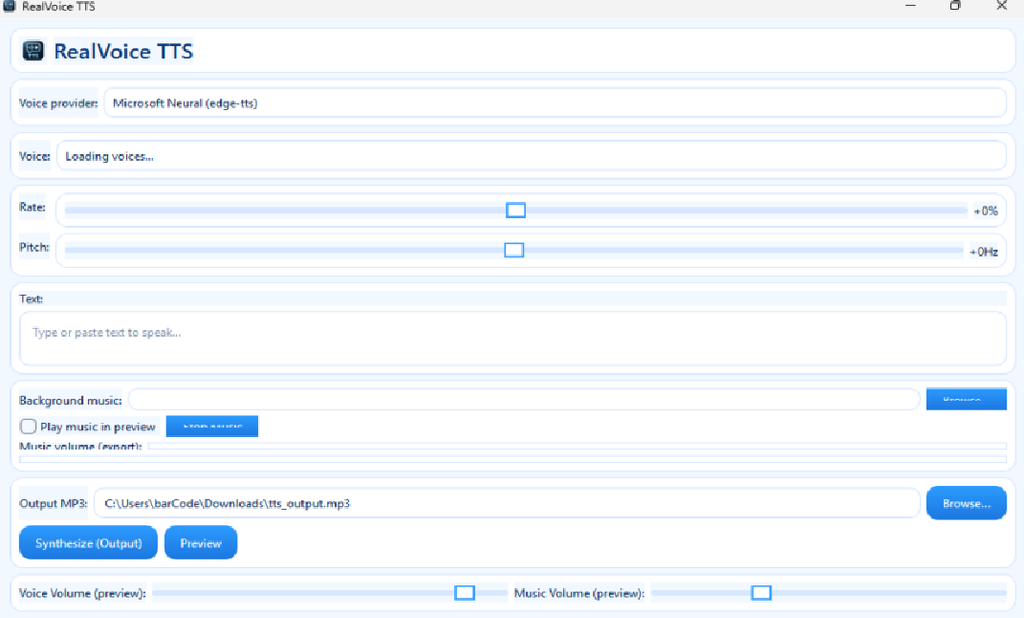Click the Output MP3 label
1024x618 pixels.
pyautogui.click(x=53, y=503)
